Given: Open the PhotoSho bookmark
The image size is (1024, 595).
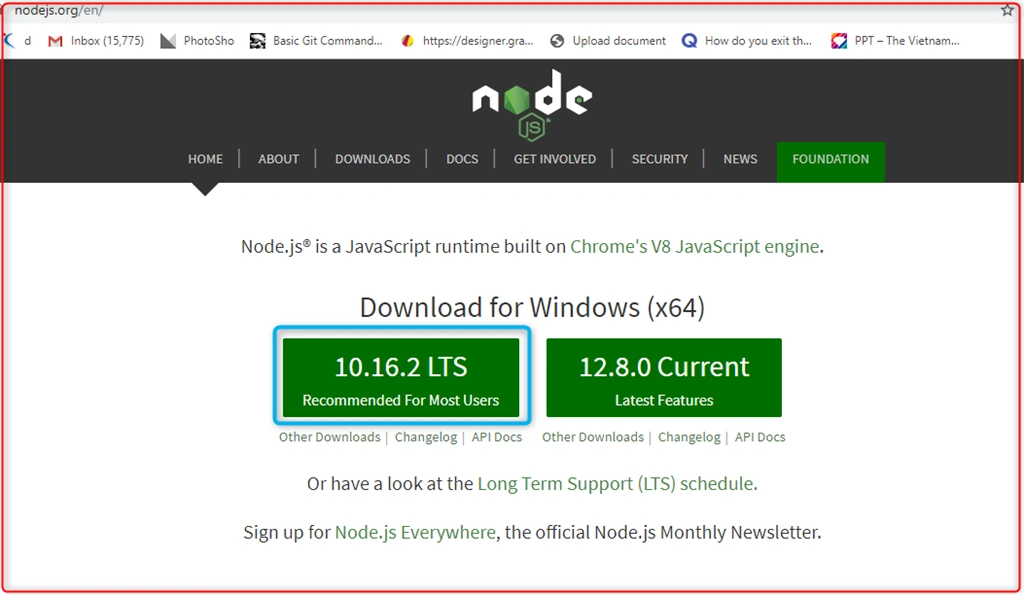Looking at the screenshot, I should pyautogui.click(x=197, y=40).
